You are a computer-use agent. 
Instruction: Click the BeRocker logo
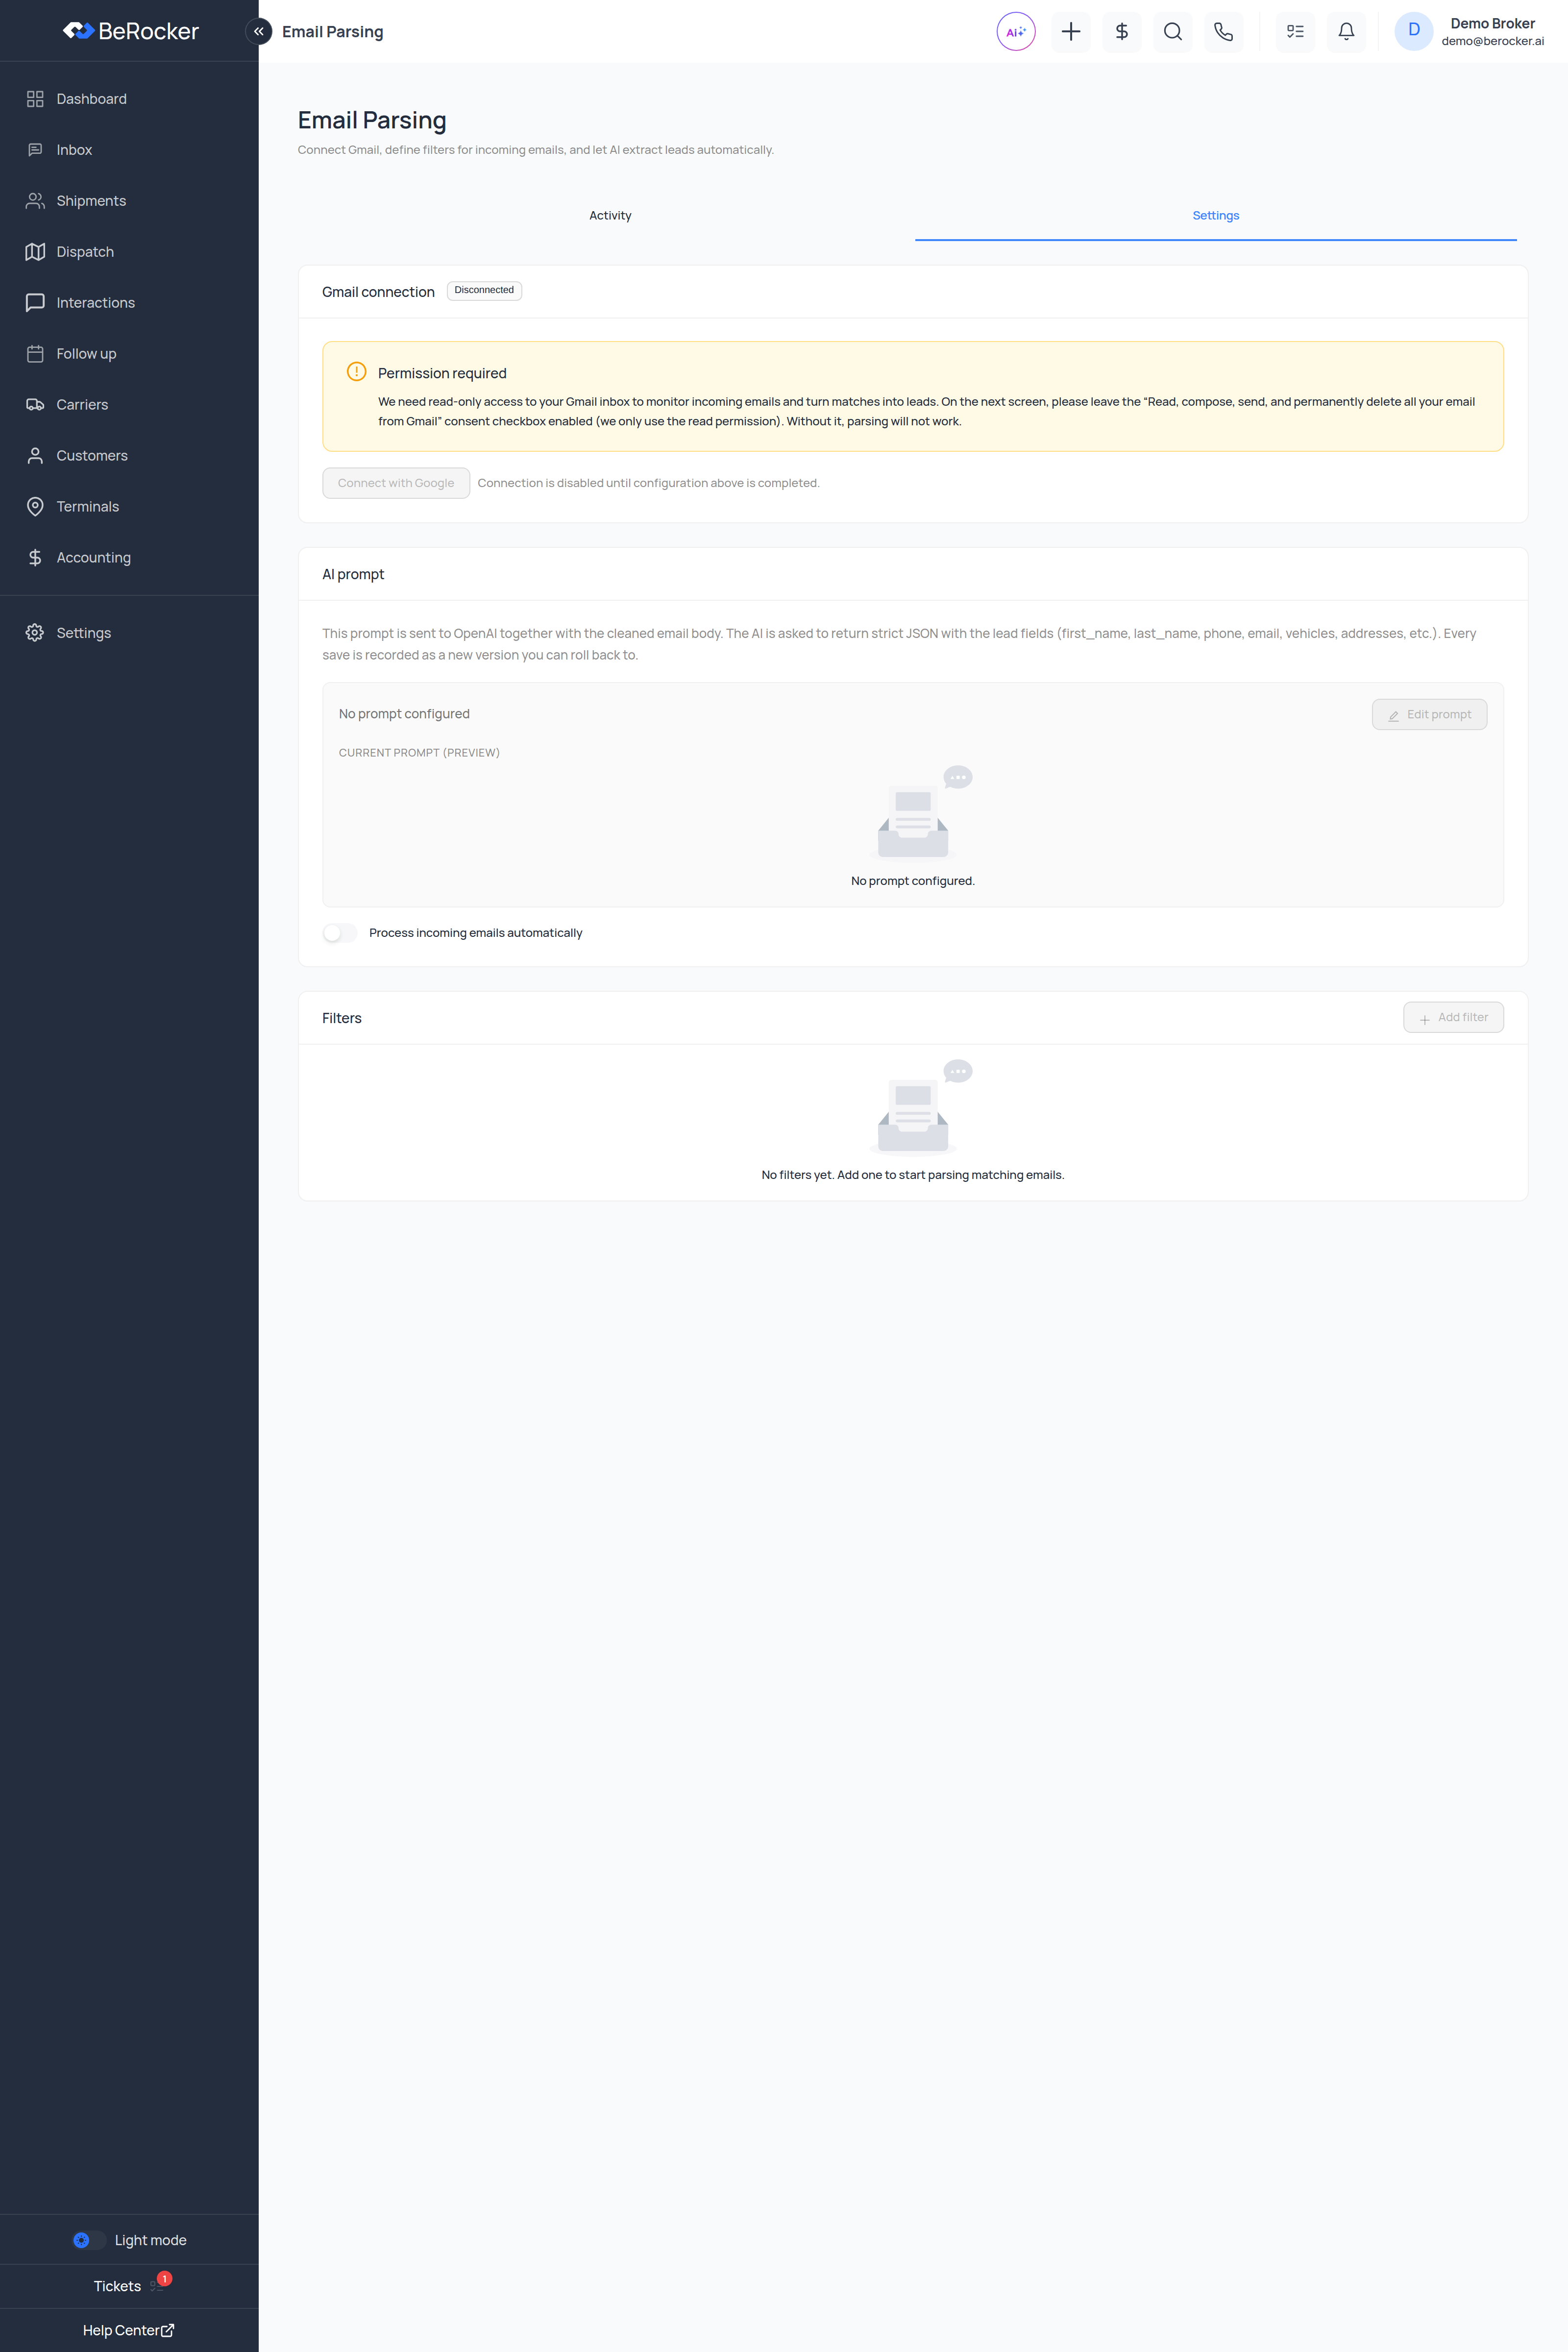130,31
